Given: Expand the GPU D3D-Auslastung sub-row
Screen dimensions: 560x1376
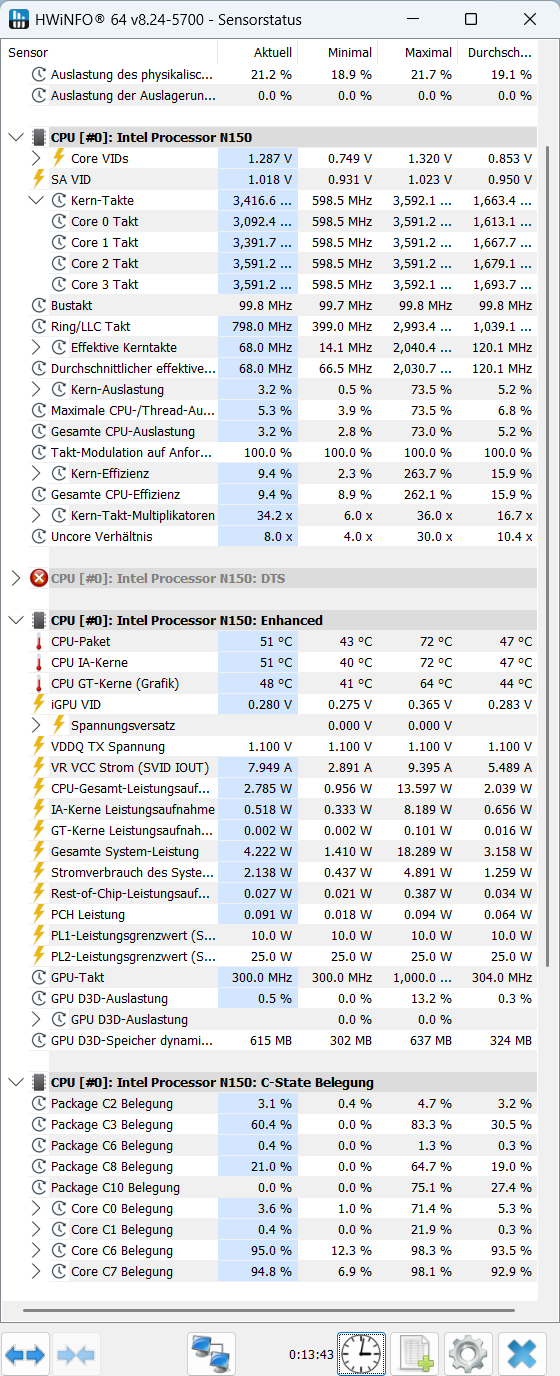Looking at the screenshot, I should (x=37, y=1019).
